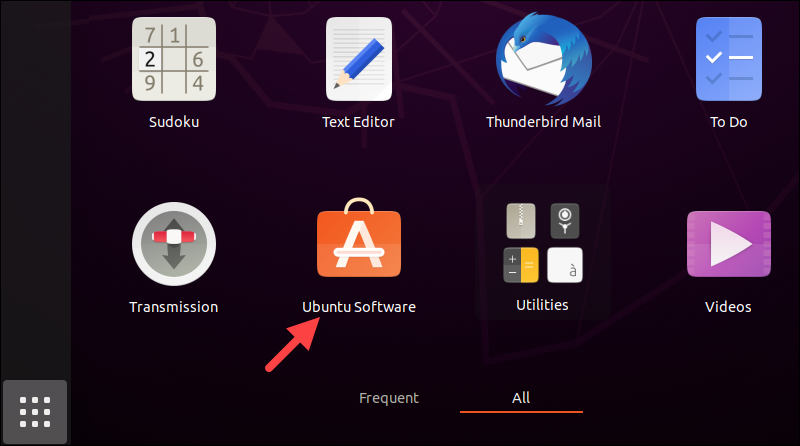The image size is (800, 446).
Task: Click the Show Applications grid button
Action: (x=35, y=411)
